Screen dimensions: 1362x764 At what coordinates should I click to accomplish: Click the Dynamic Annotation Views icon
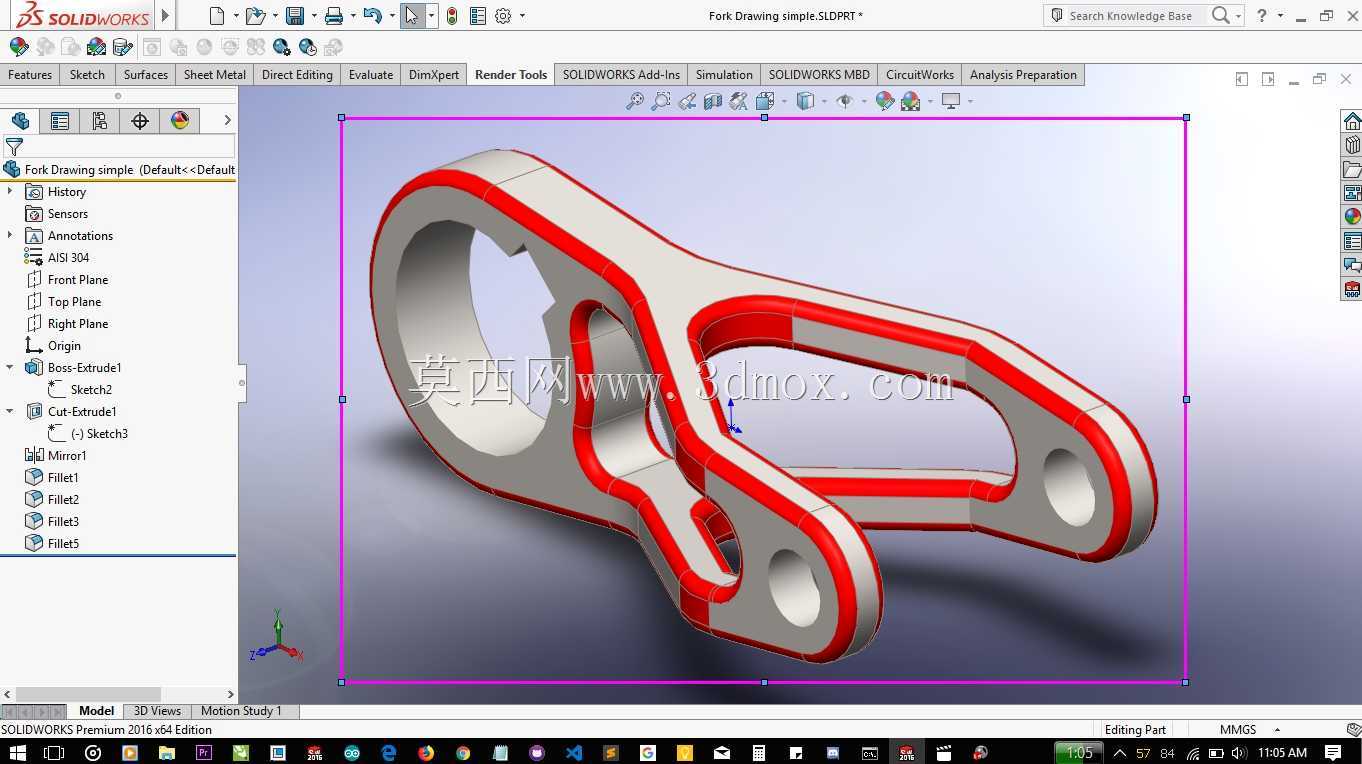[x=739, y=101]
